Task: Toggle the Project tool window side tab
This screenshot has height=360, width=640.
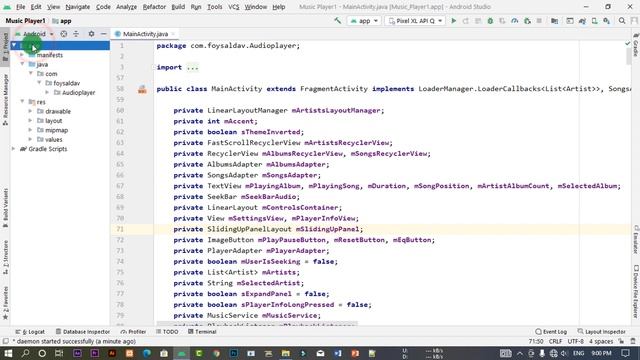Action: (x=5, y=47)
